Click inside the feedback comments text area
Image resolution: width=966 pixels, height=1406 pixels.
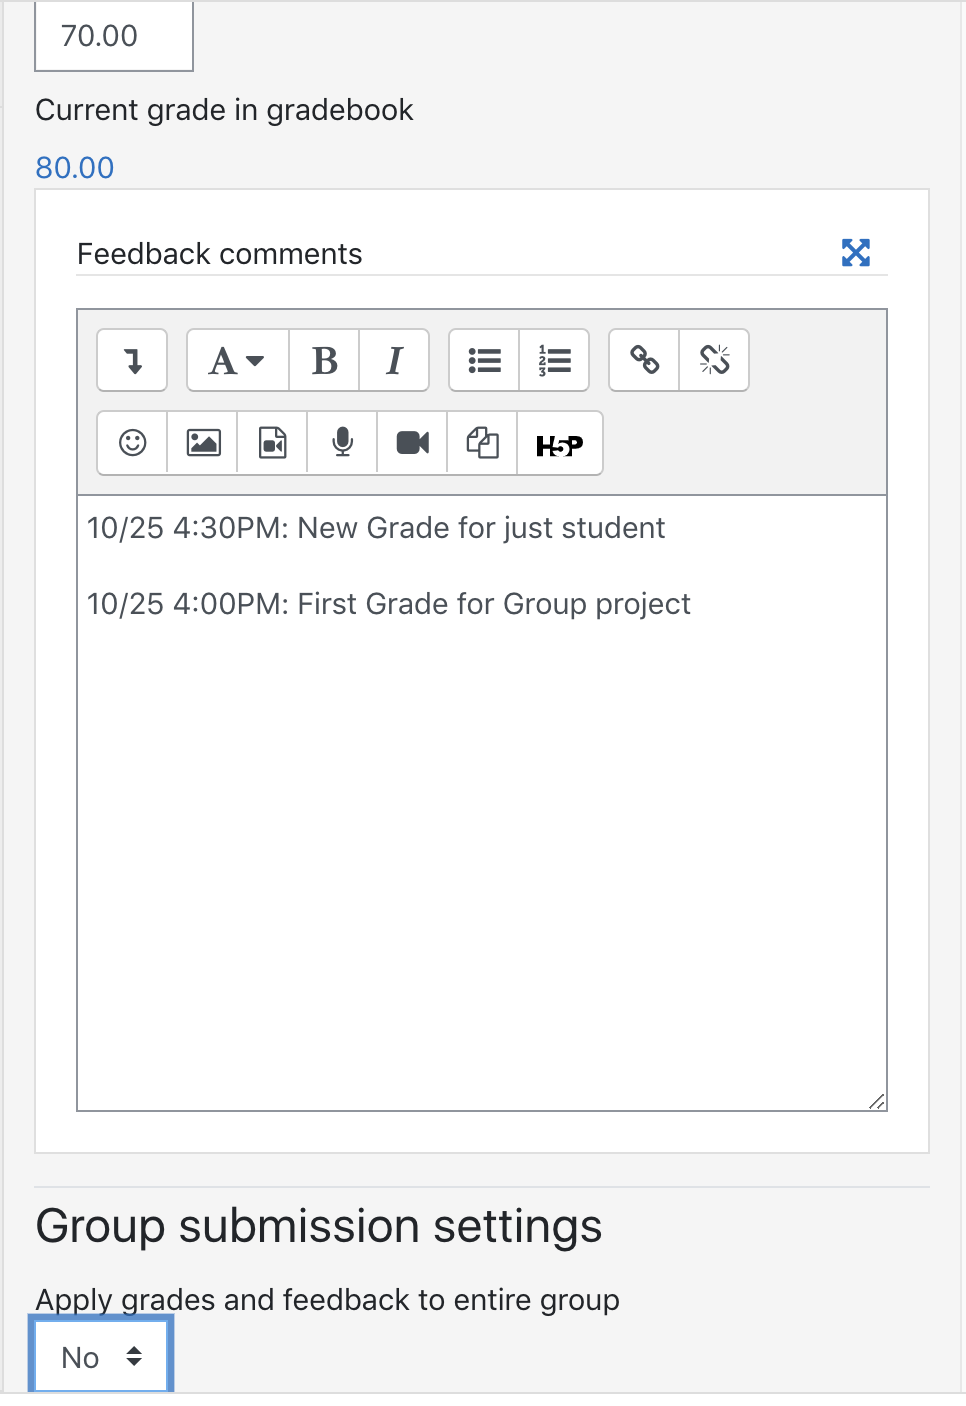[x=482, y=803]
